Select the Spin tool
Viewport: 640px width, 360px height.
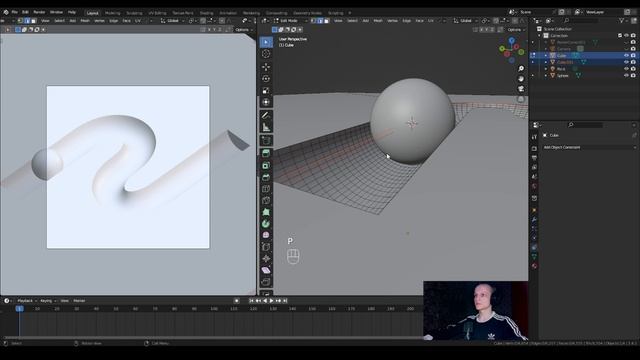[266, 224]
